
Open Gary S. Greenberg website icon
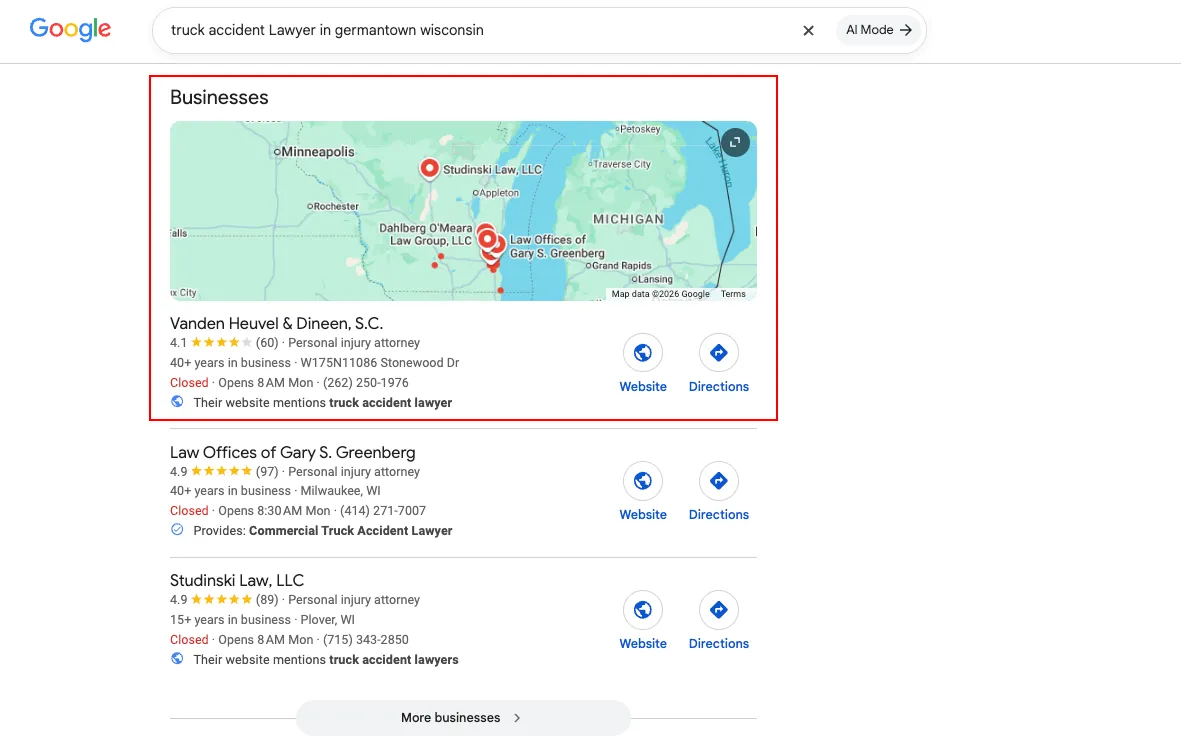click(642, 481)
